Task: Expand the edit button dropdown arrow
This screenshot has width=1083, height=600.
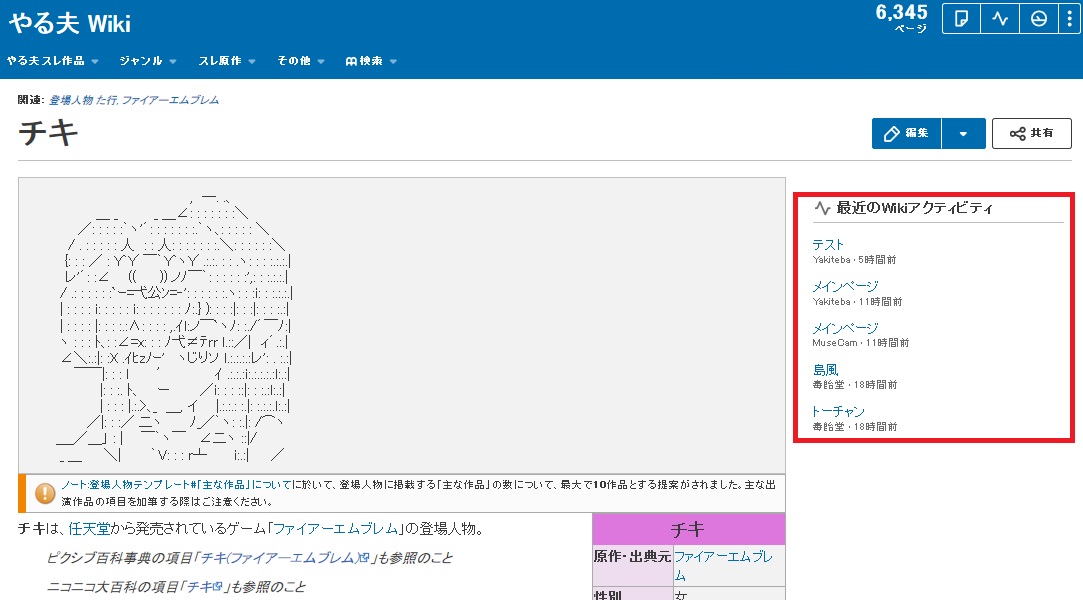Action: tap(963, 134)
